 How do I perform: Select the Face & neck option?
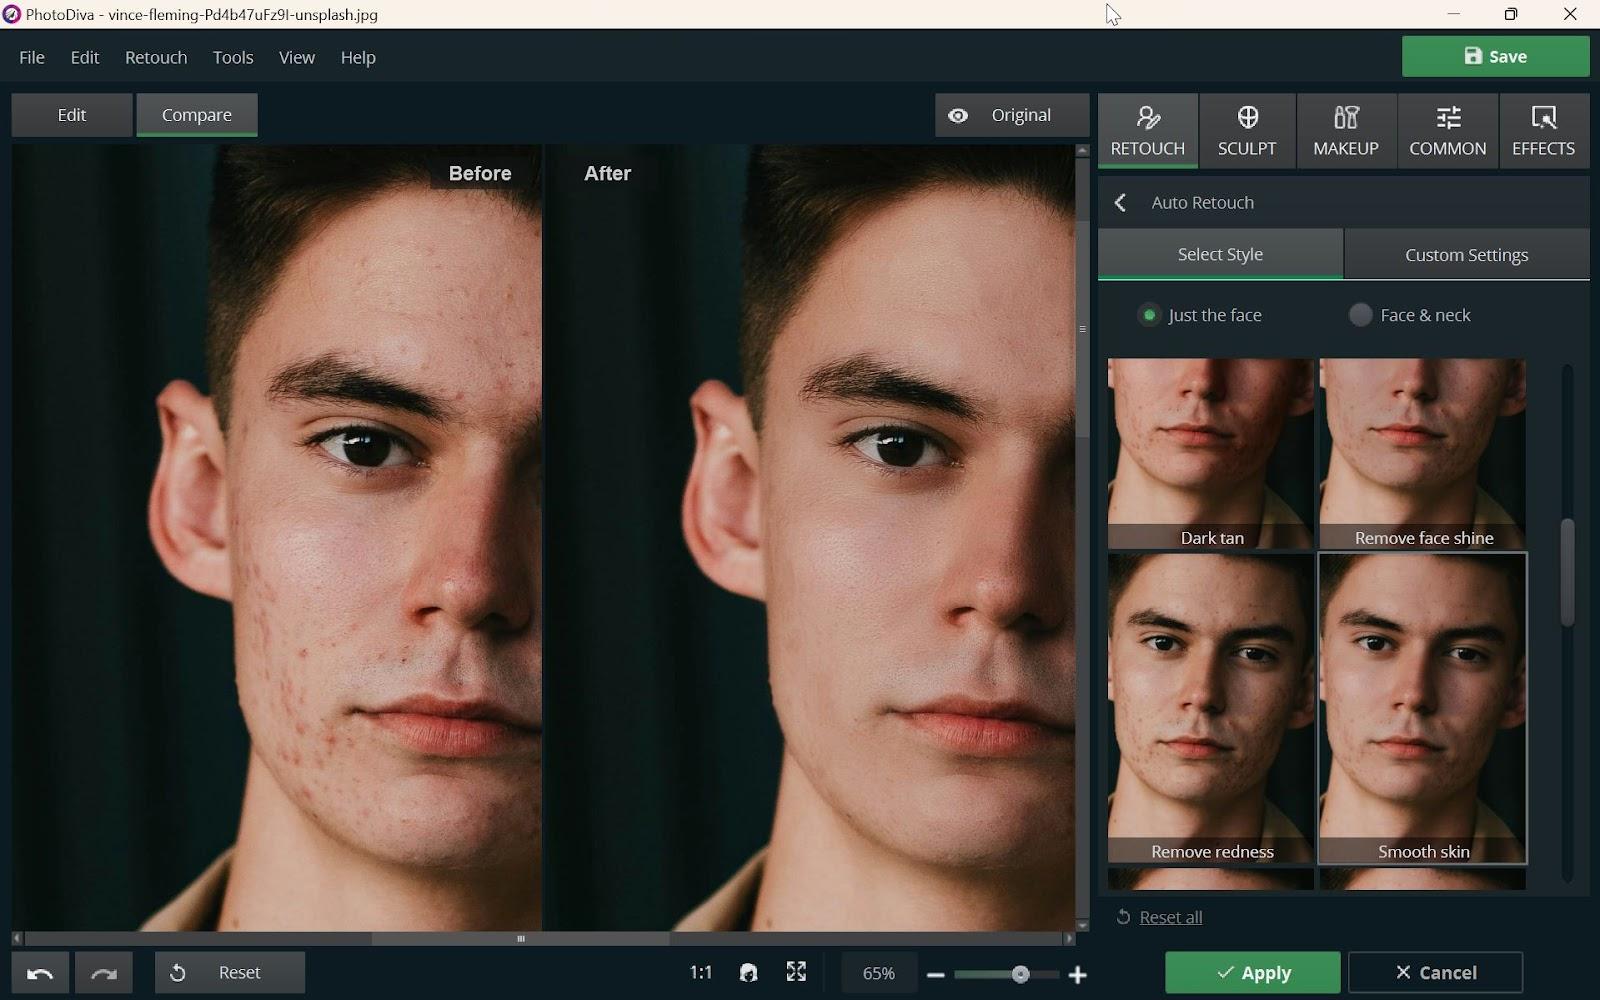[1360, 315]
